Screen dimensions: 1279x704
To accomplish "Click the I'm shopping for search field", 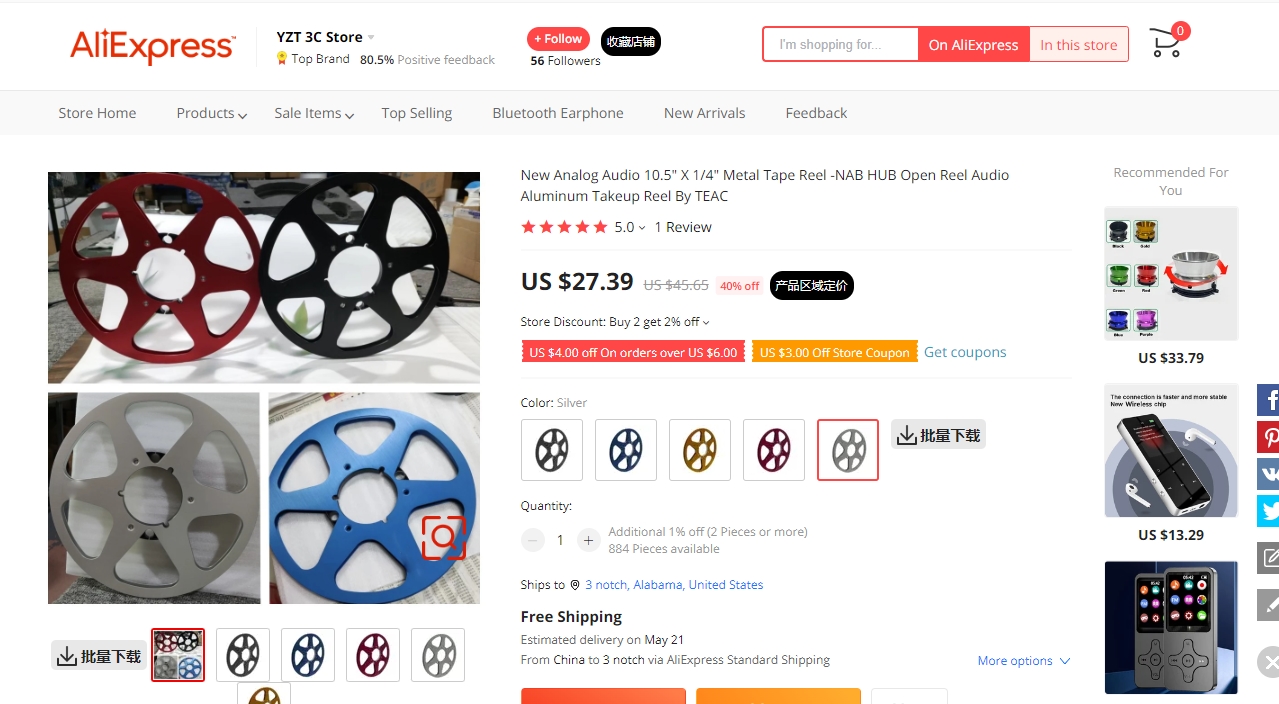I will [x=840, y=44].
